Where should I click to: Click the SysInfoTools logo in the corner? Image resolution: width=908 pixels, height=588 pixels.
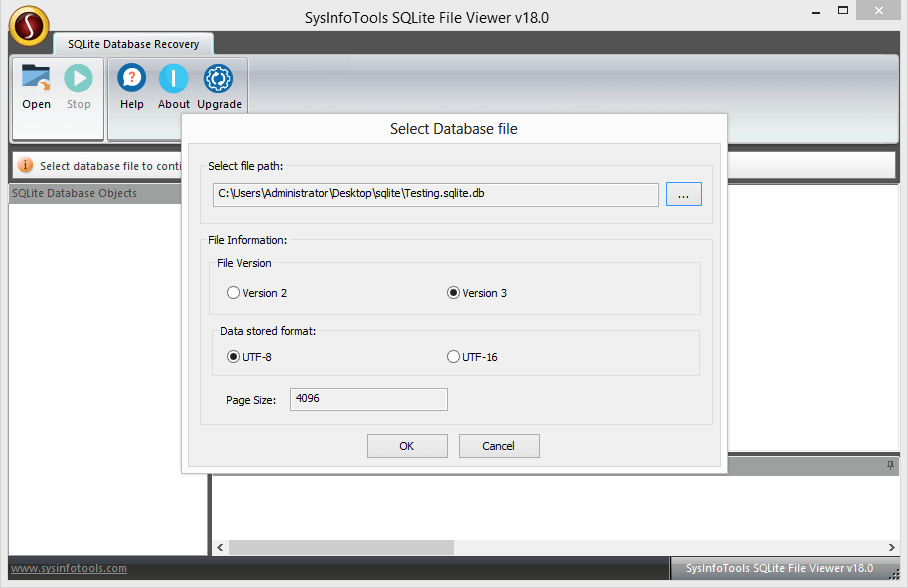(x=28, y=26)
